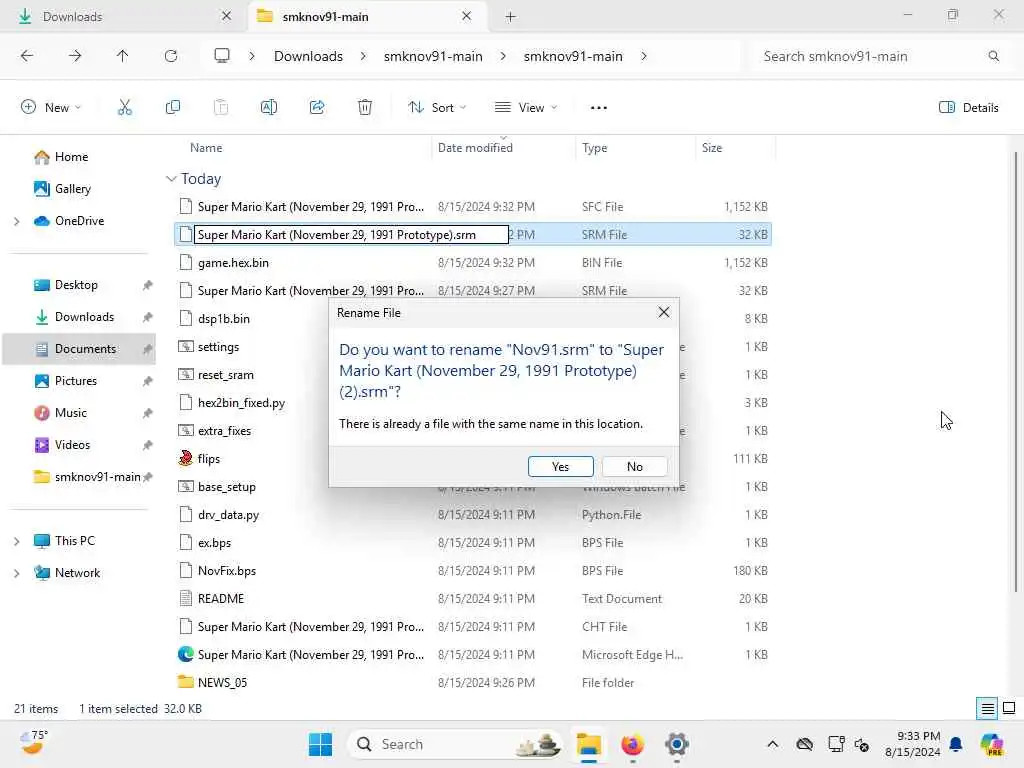Sort by the Date modified column header
Image resolution: width=1024 pixels, height=768 pixels.
(x=475, y=148)
